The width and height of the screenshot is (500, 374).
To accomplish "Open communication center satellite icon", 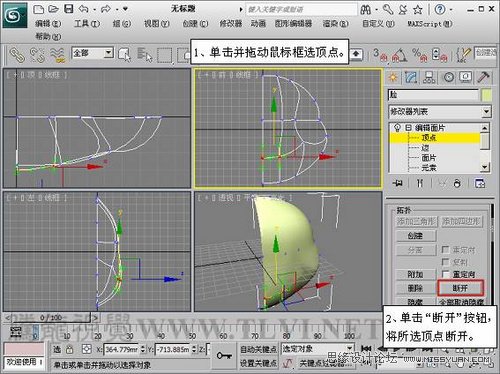I will 403,9.
